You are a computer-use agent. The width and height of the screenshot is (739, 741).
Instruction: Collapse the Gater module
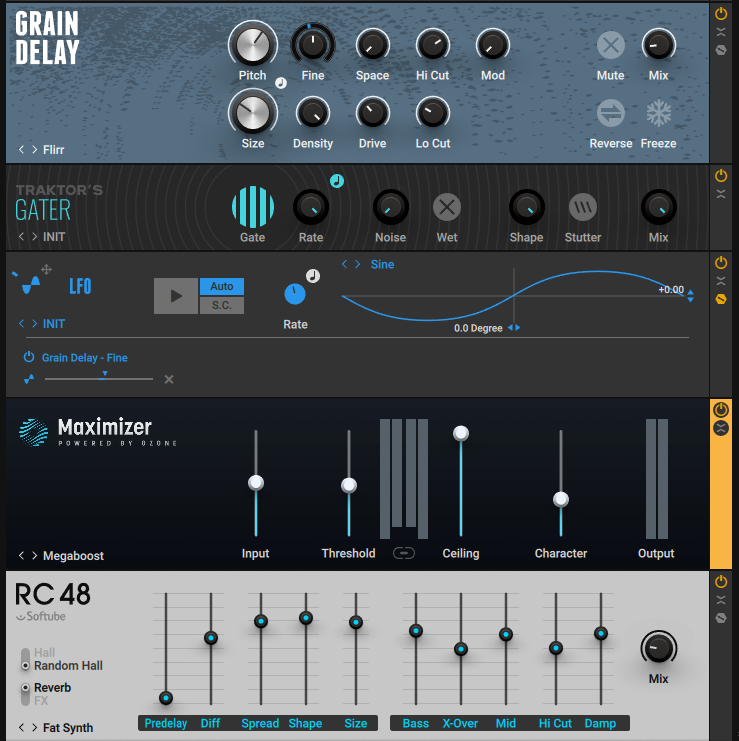click(x=721, y=194)
